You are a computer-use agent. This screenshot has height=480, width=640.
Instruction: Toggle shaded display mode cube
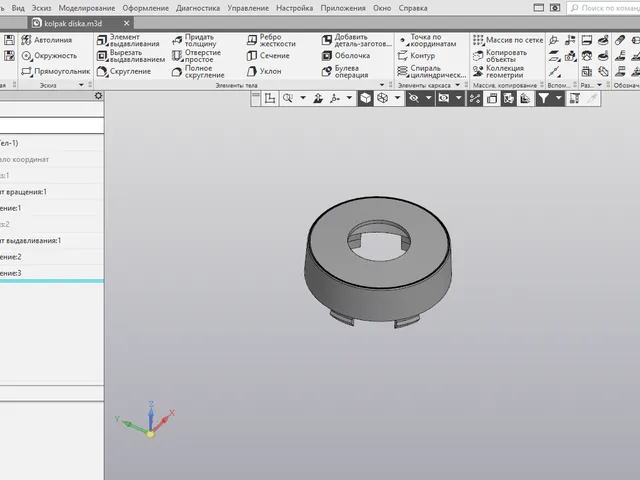[x=365, y=98]
